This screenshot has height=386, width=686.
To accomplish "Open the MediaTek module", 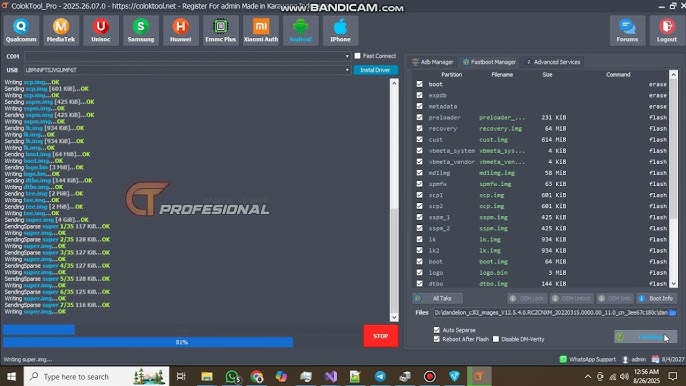I will [x=61, y=30].
